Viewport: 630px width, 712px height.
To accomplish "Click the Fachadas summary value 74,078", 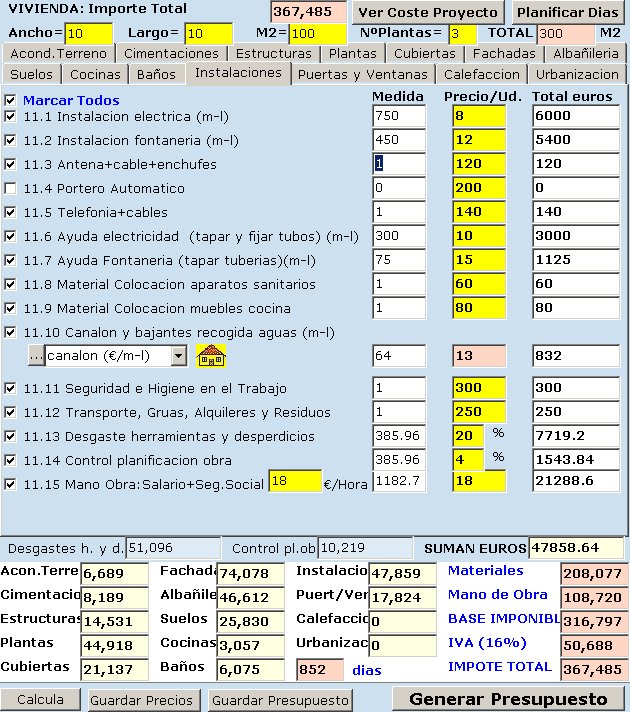I will pos(251,574).
